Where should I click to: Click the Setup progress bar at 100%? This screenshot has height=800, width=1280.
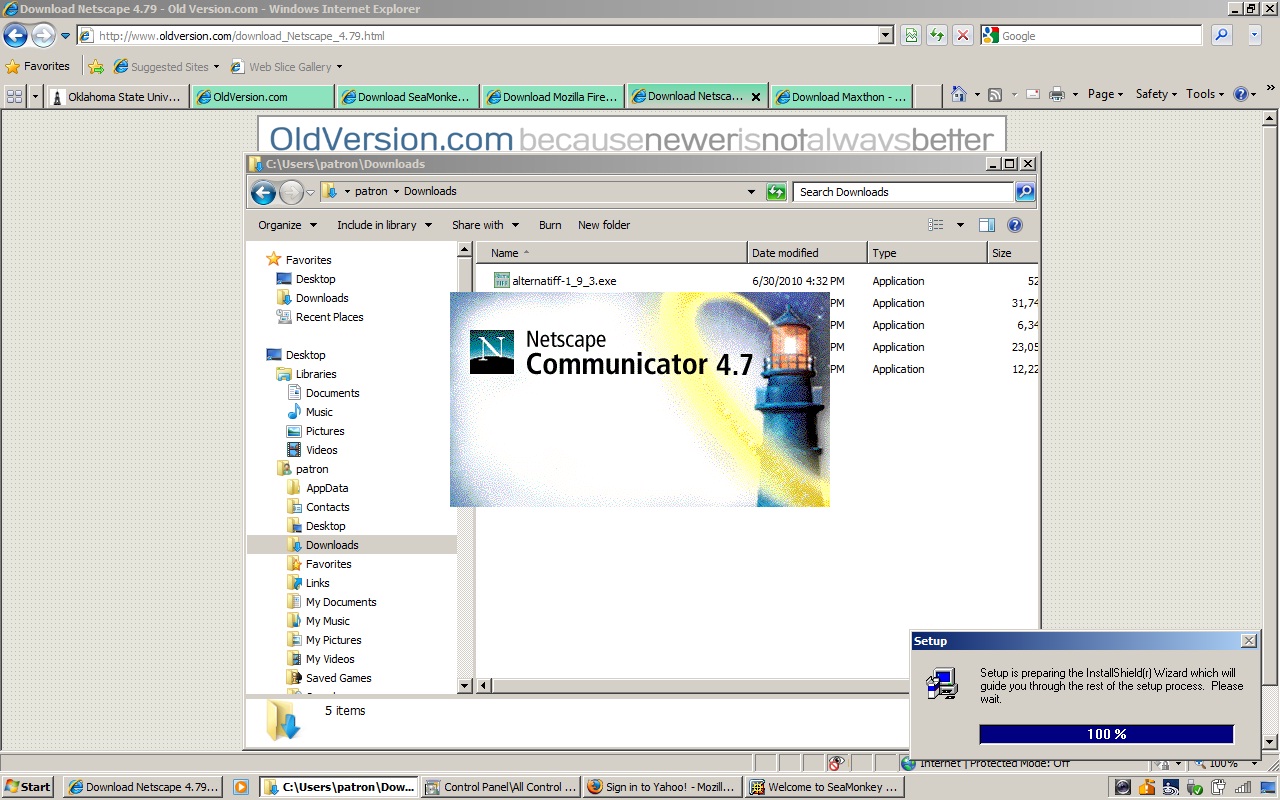tap(1107, 734)
